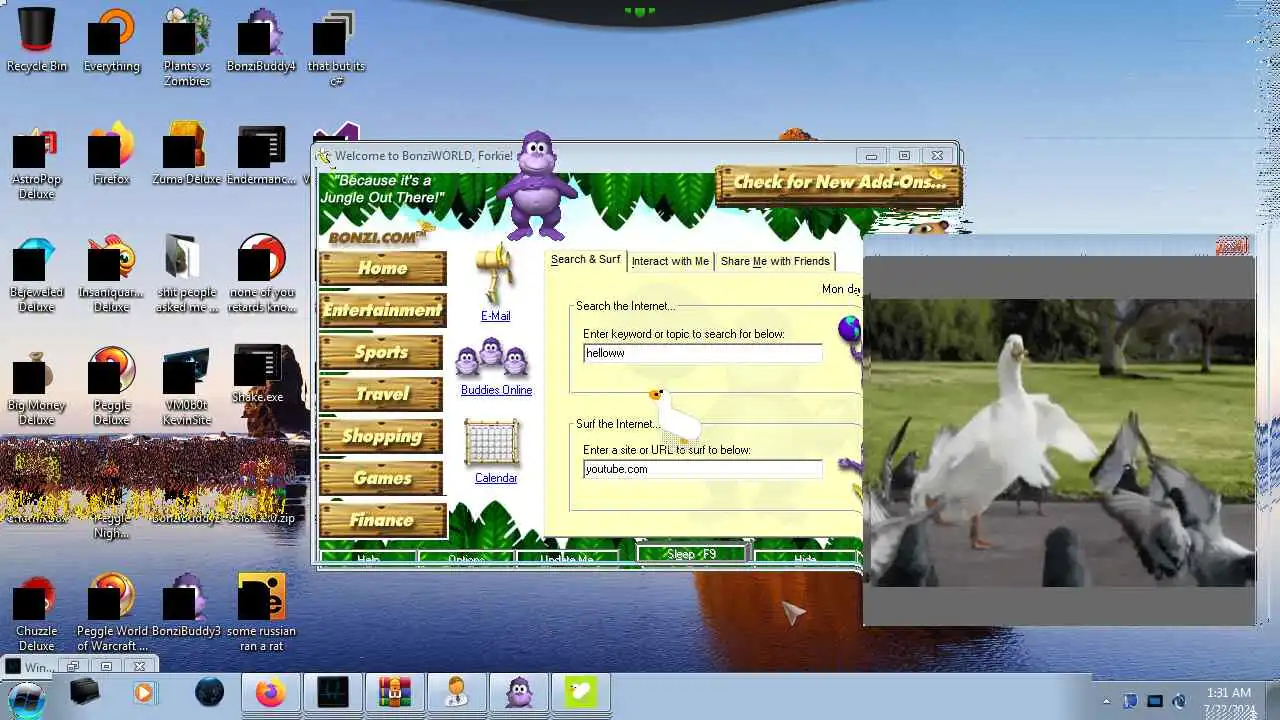The height and width of the screenshot is (720, 1280).
Task: Open Bejeweled Deluxe desktop shortcut
Action: point(37,273)
